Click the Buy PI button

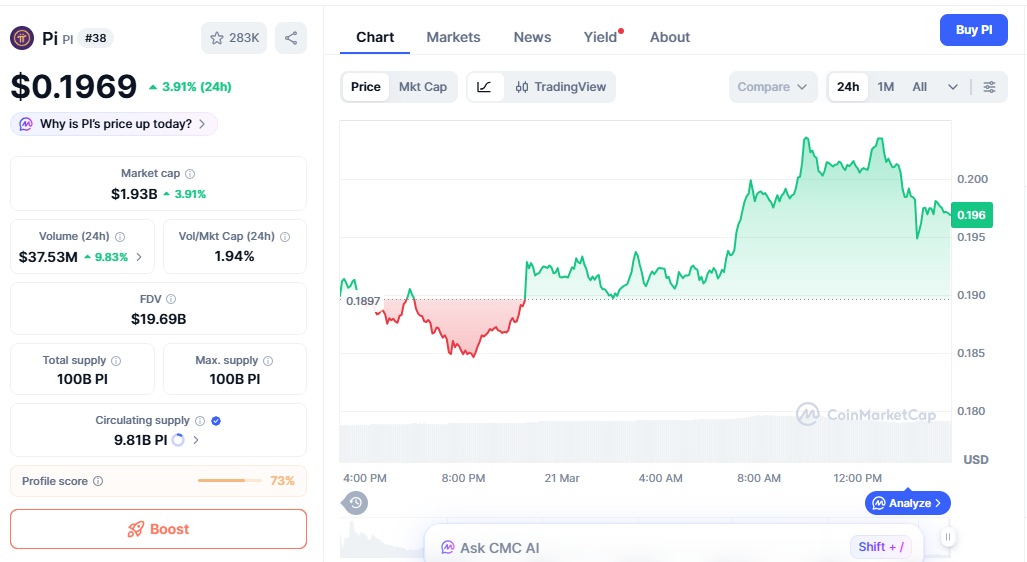[974, 30]
